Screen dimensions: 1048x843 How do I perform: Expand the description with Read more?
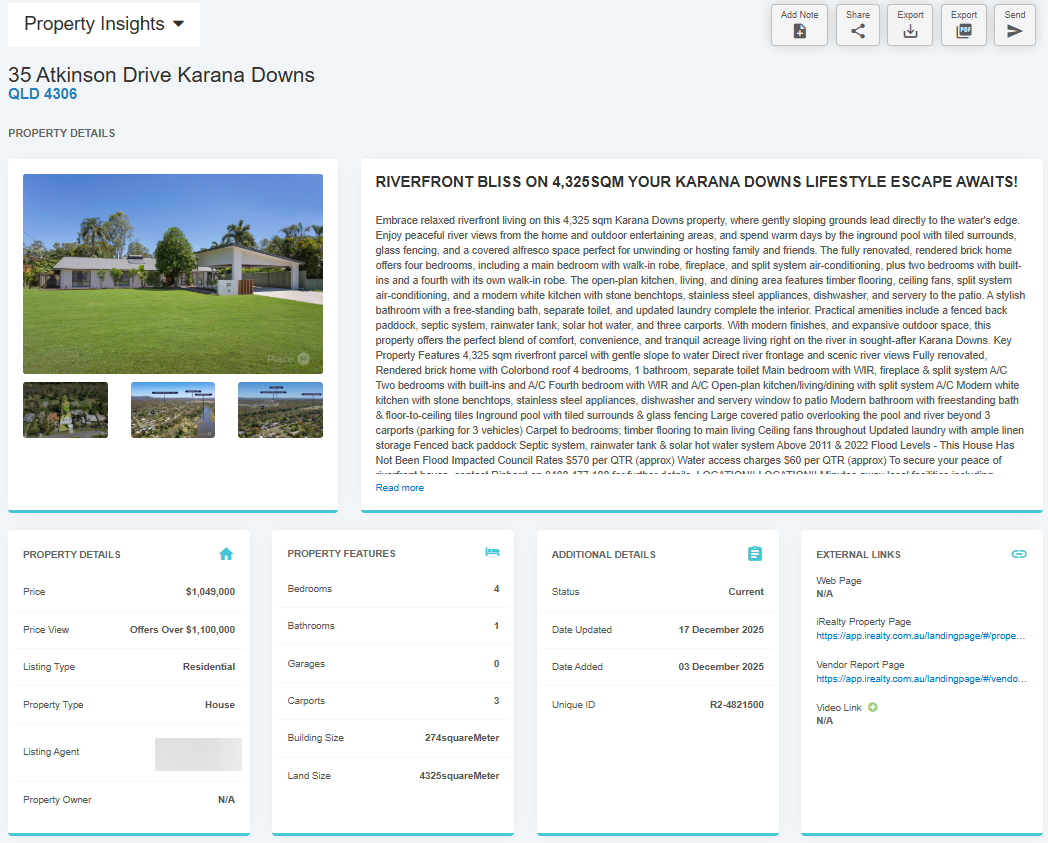click(x=399, y=488)
